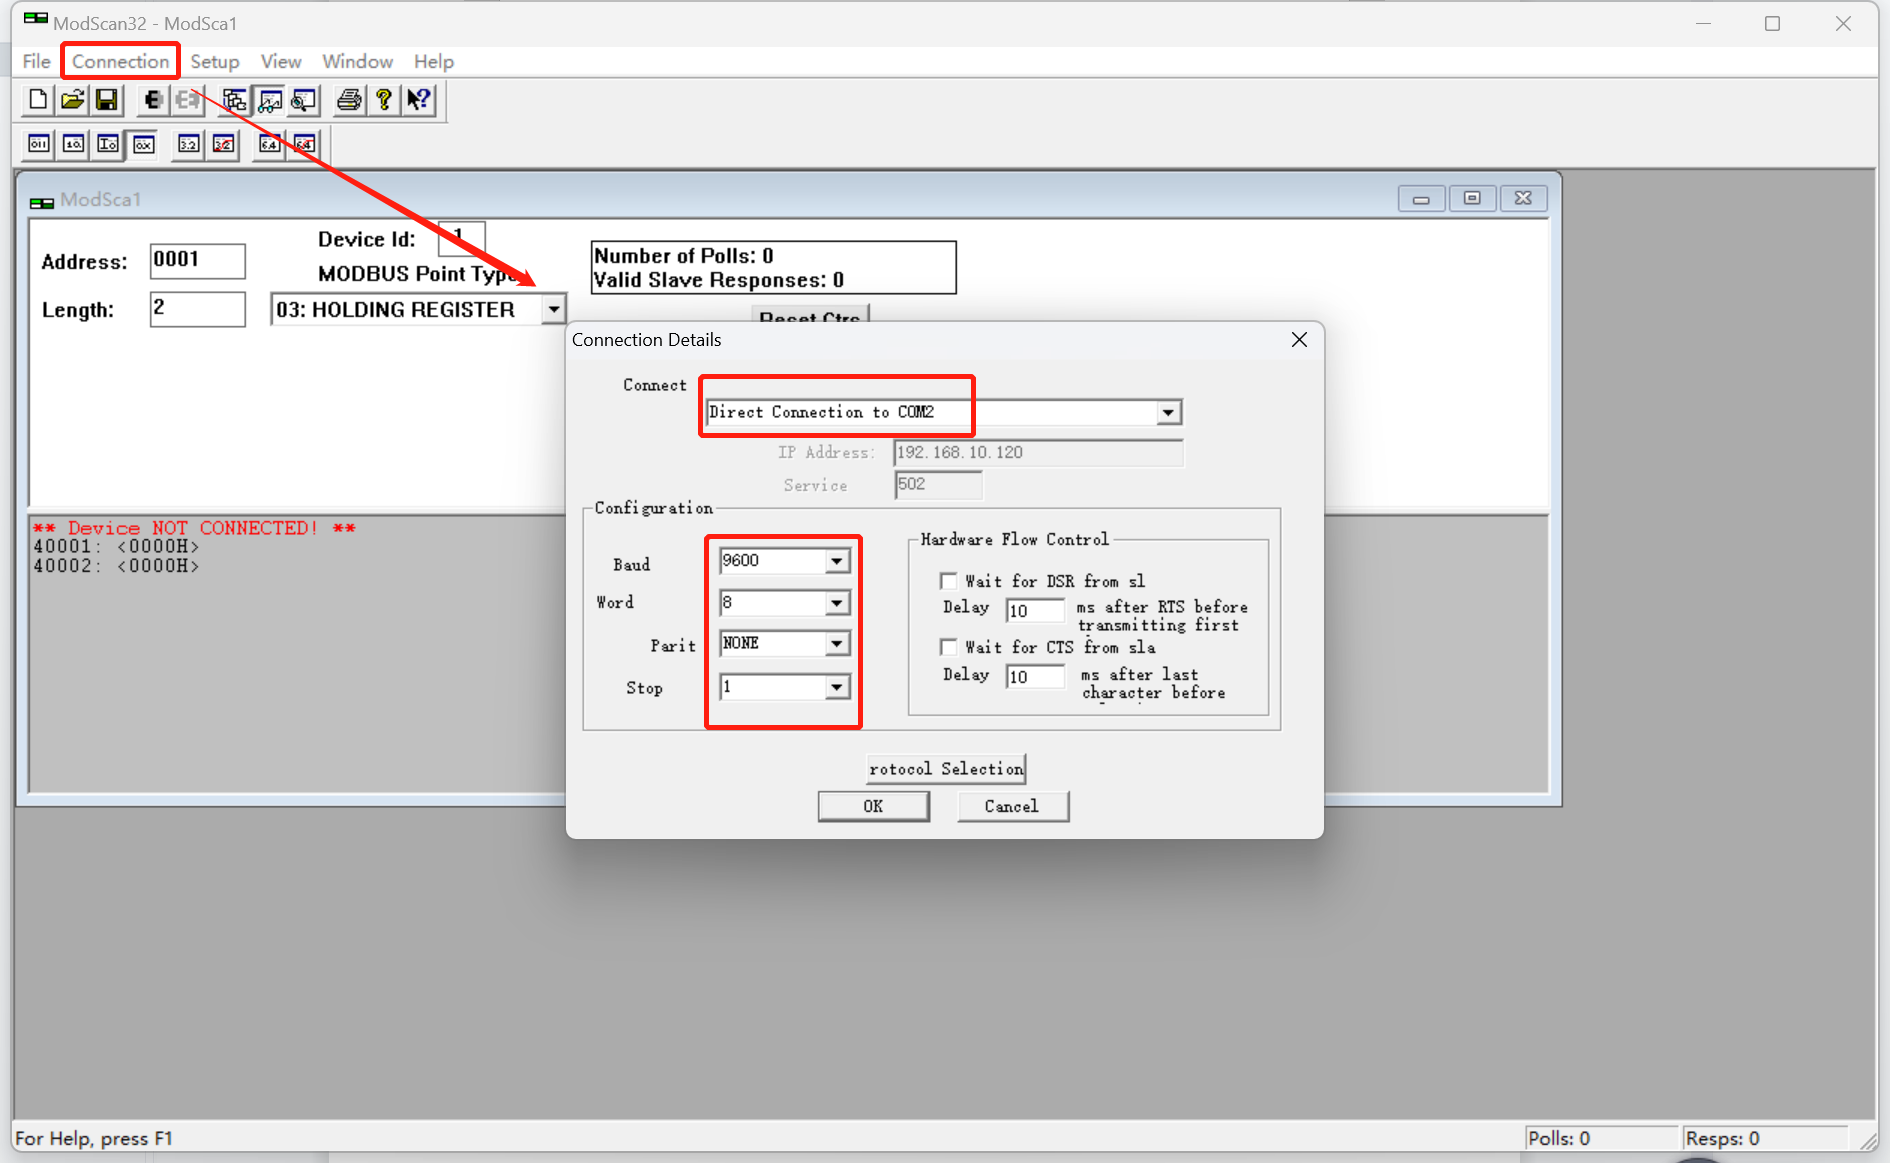Expand the Parity dropdown showing NONE
The image size is (1890, 1163).
(x=836, y=644)
